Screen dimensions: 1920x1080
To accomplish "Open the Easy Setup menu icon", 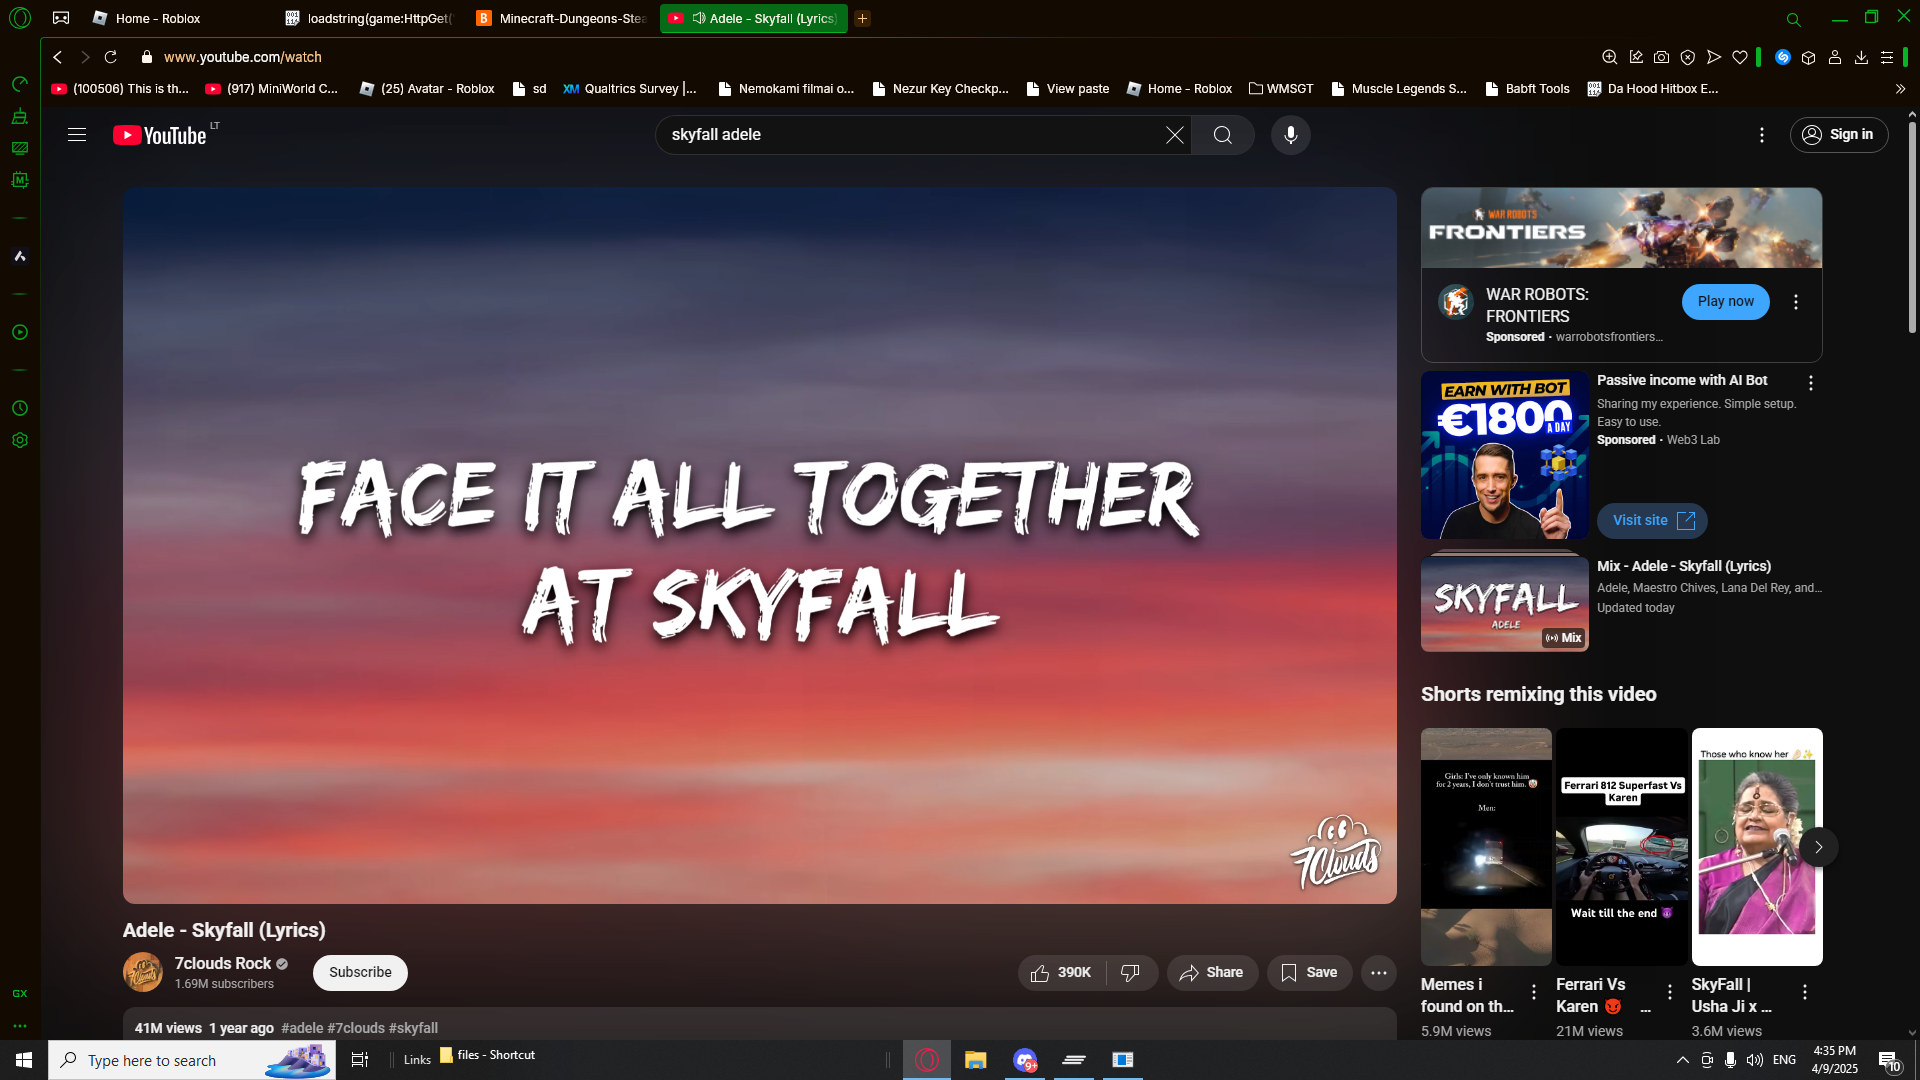I will (1887, 57).
